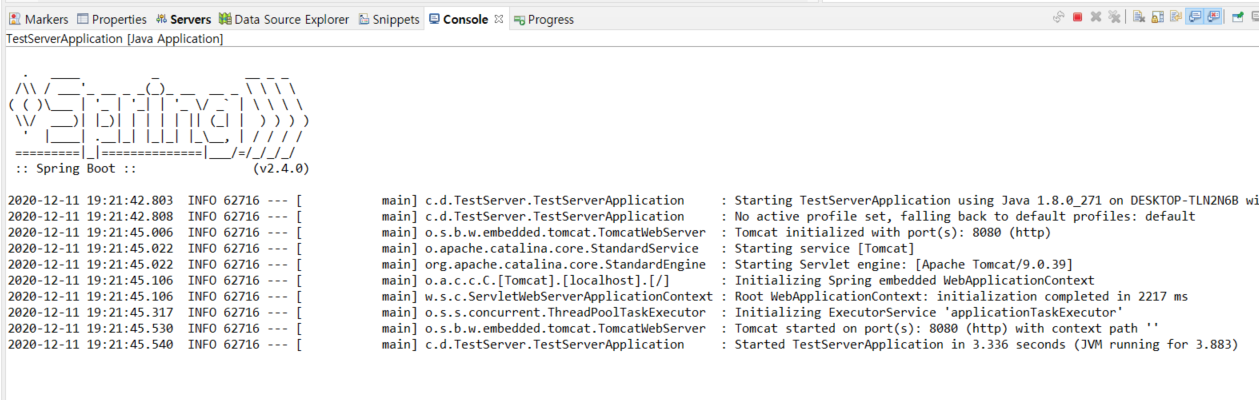The height and width of the screenshot is (400, 1259).
Task: Click 'Starting service [Tomcat]' log message
Action: click(x=824, y=248)
